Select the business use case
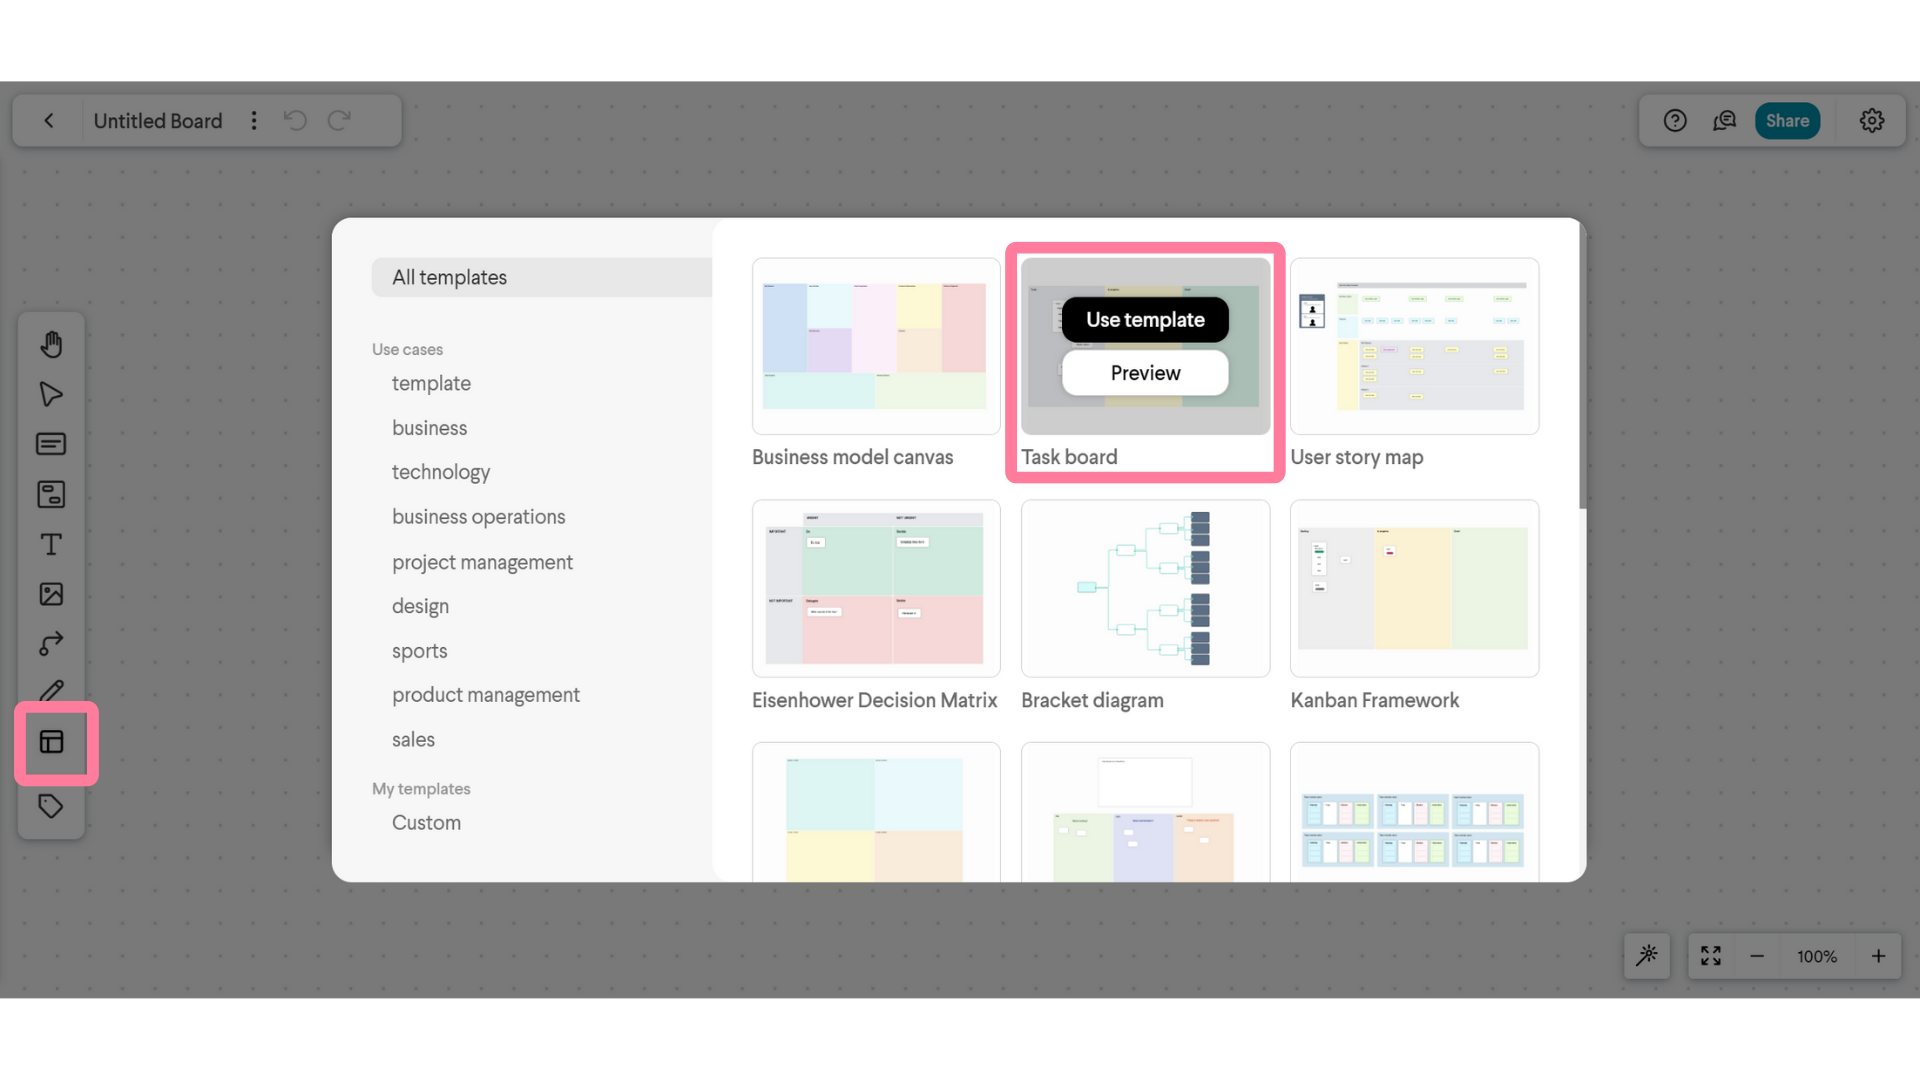The height and width of the screenshot is (1080, 1920). 429,428
